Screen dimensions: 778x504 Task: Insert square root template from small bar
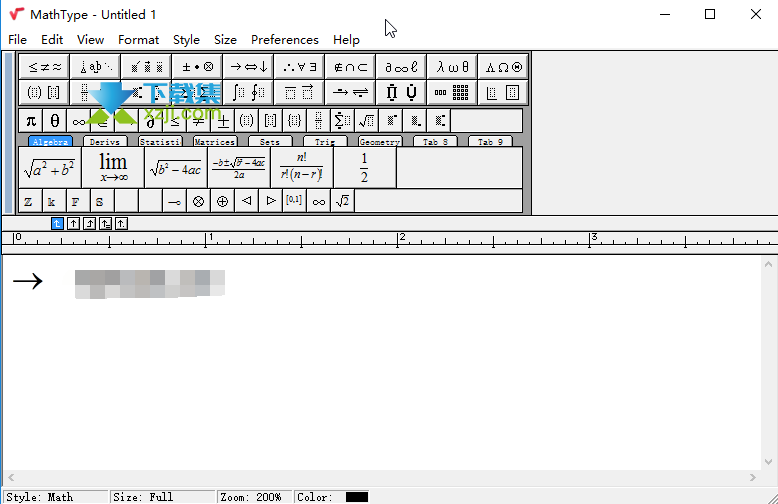coord(367,121)
